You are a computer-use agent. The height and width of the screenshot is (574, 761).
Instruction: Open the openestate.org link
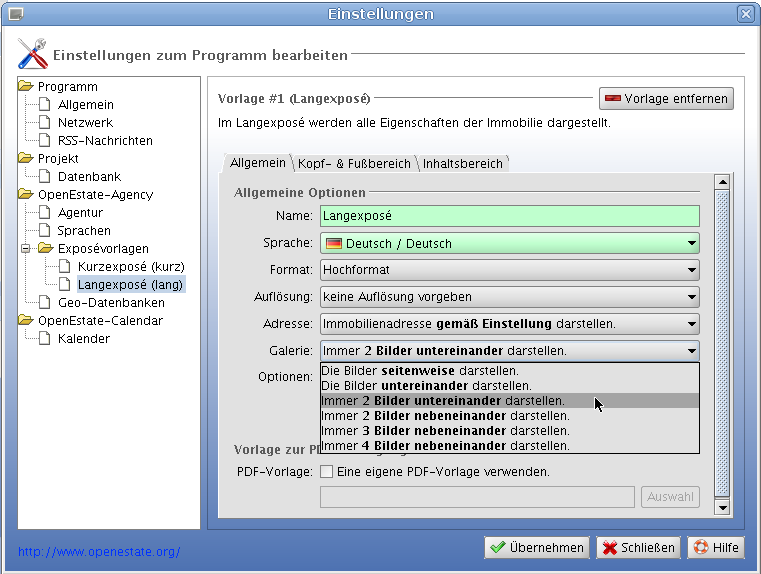(99, 552)
